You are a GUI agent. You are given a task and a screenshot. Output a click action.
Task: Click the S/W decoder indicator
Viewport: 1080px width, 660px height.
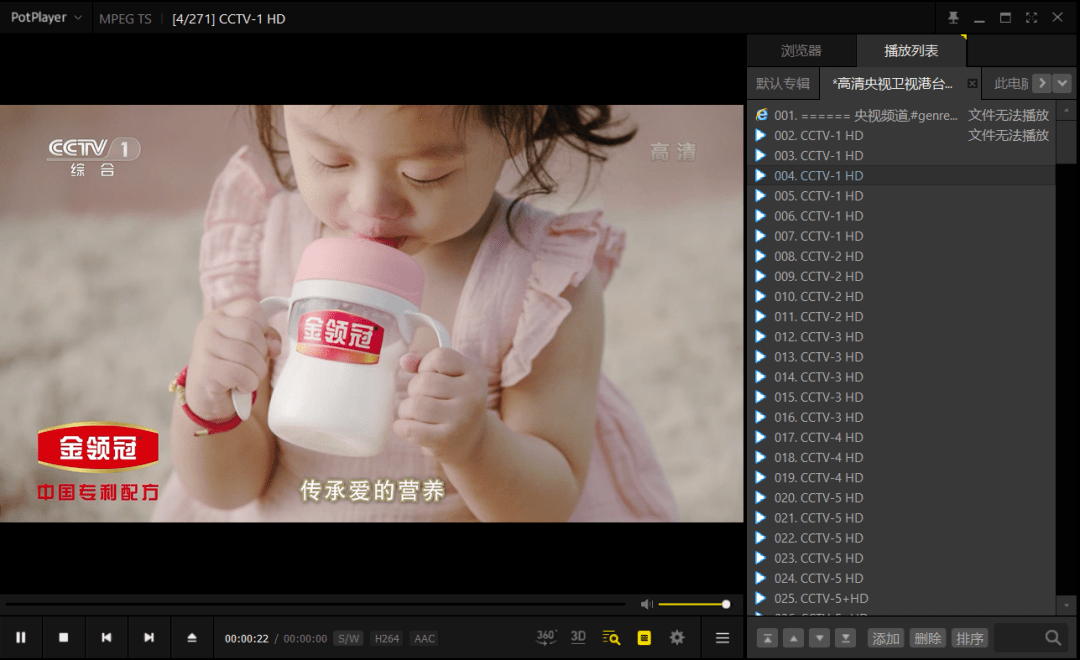coord(349,639)
